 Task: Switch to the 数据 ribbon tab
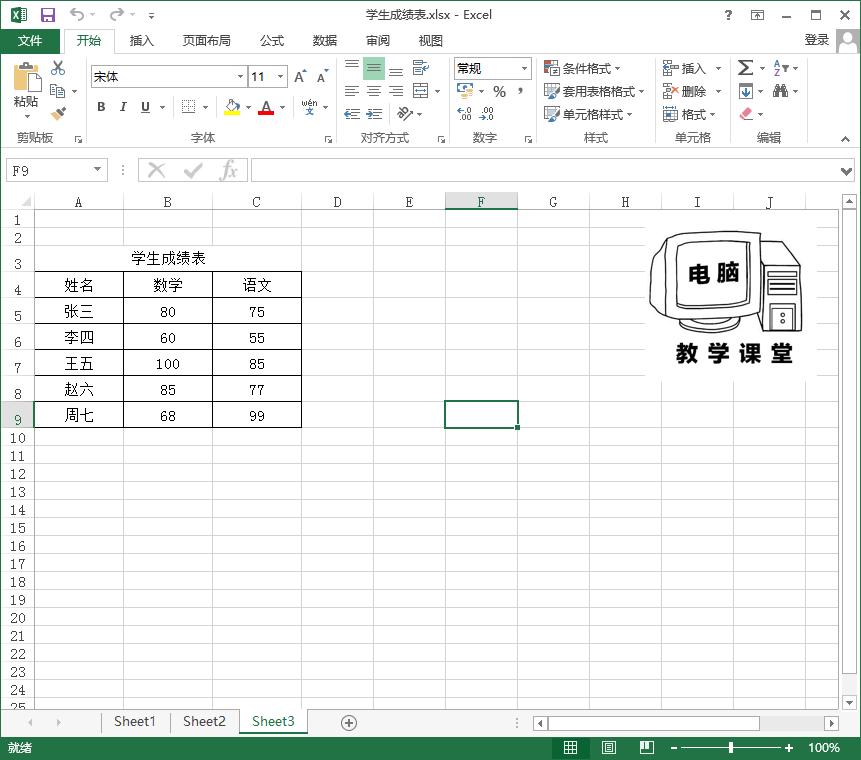[323, 40]
